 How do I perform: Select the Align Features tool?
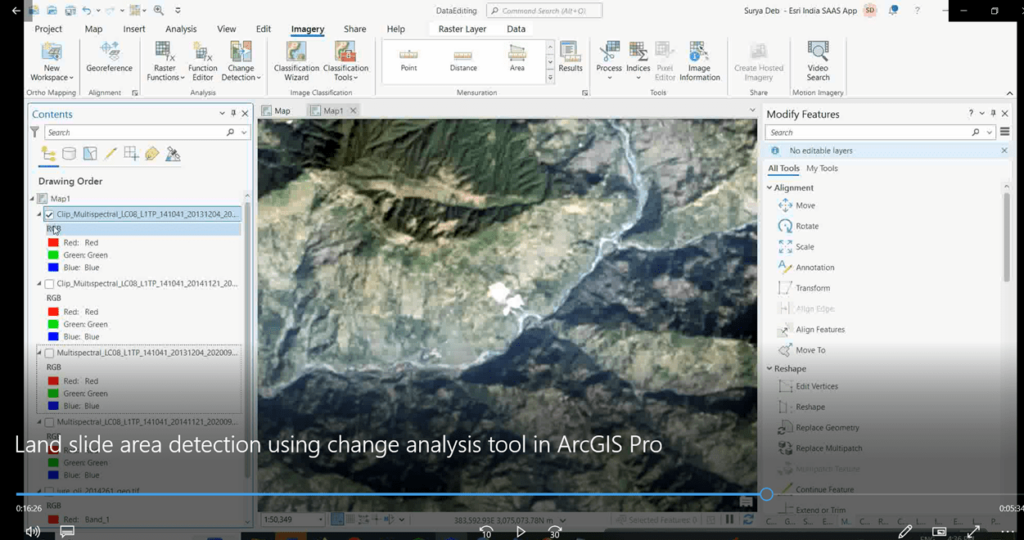pos(811,329)
